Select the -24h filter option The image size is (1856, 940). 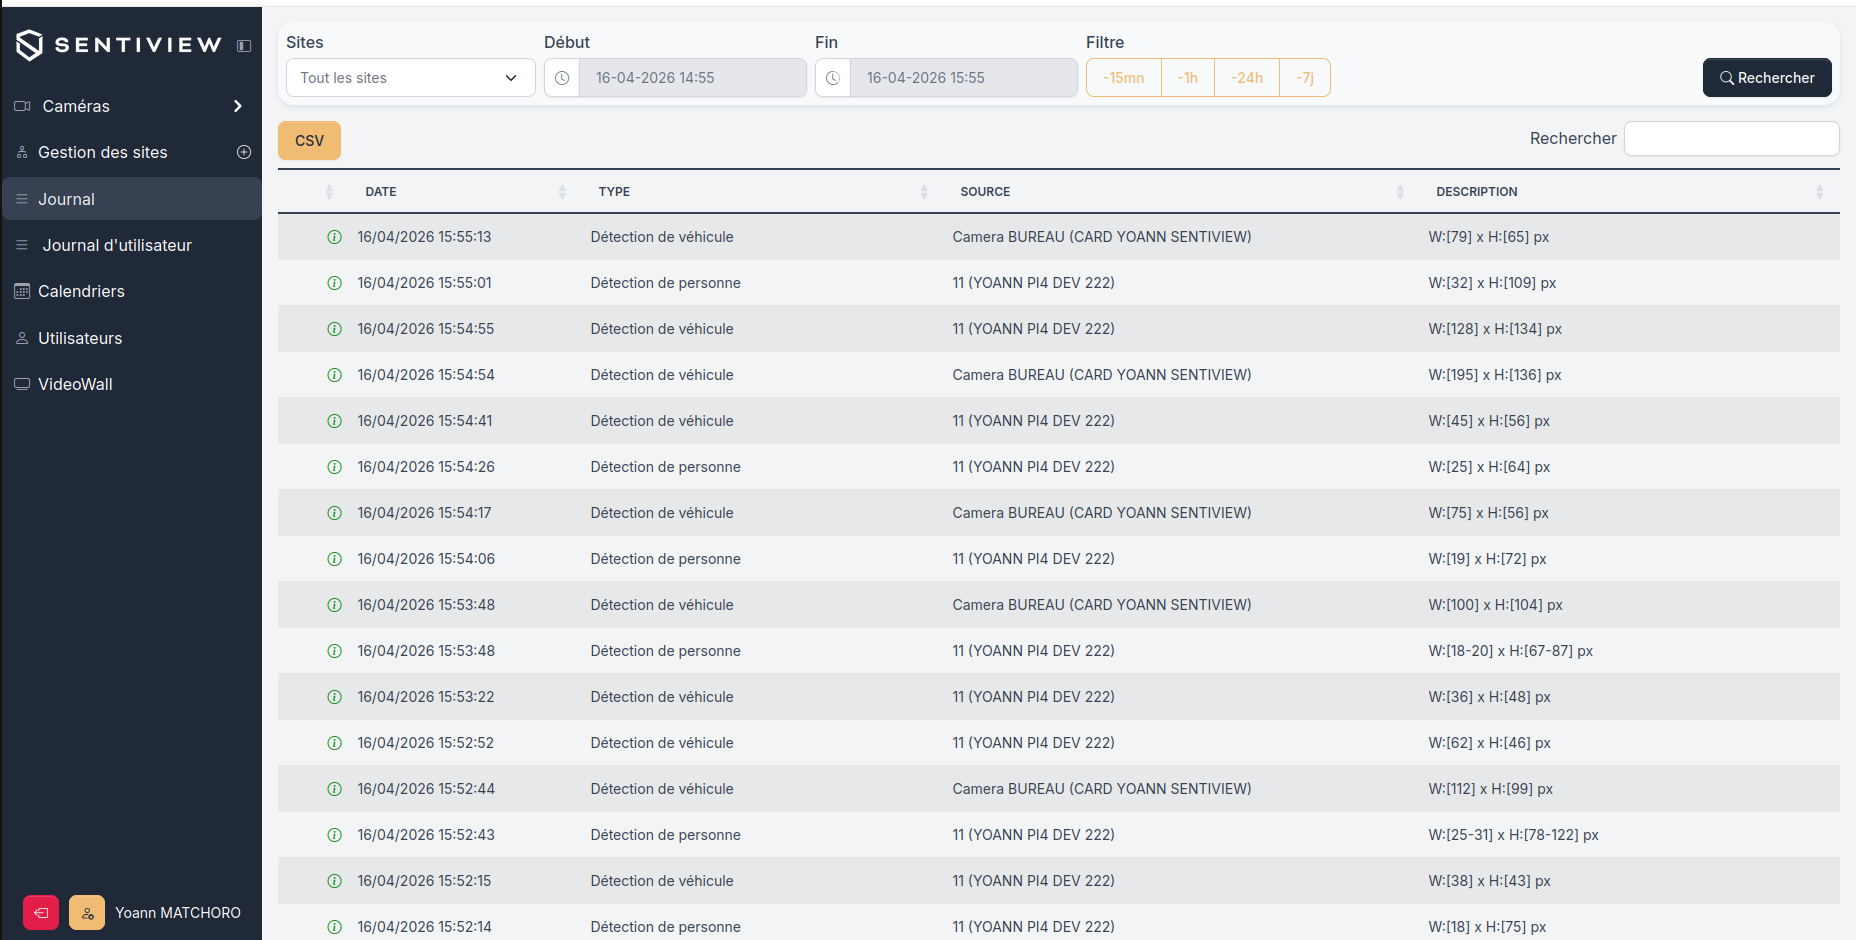[1247, 78]
